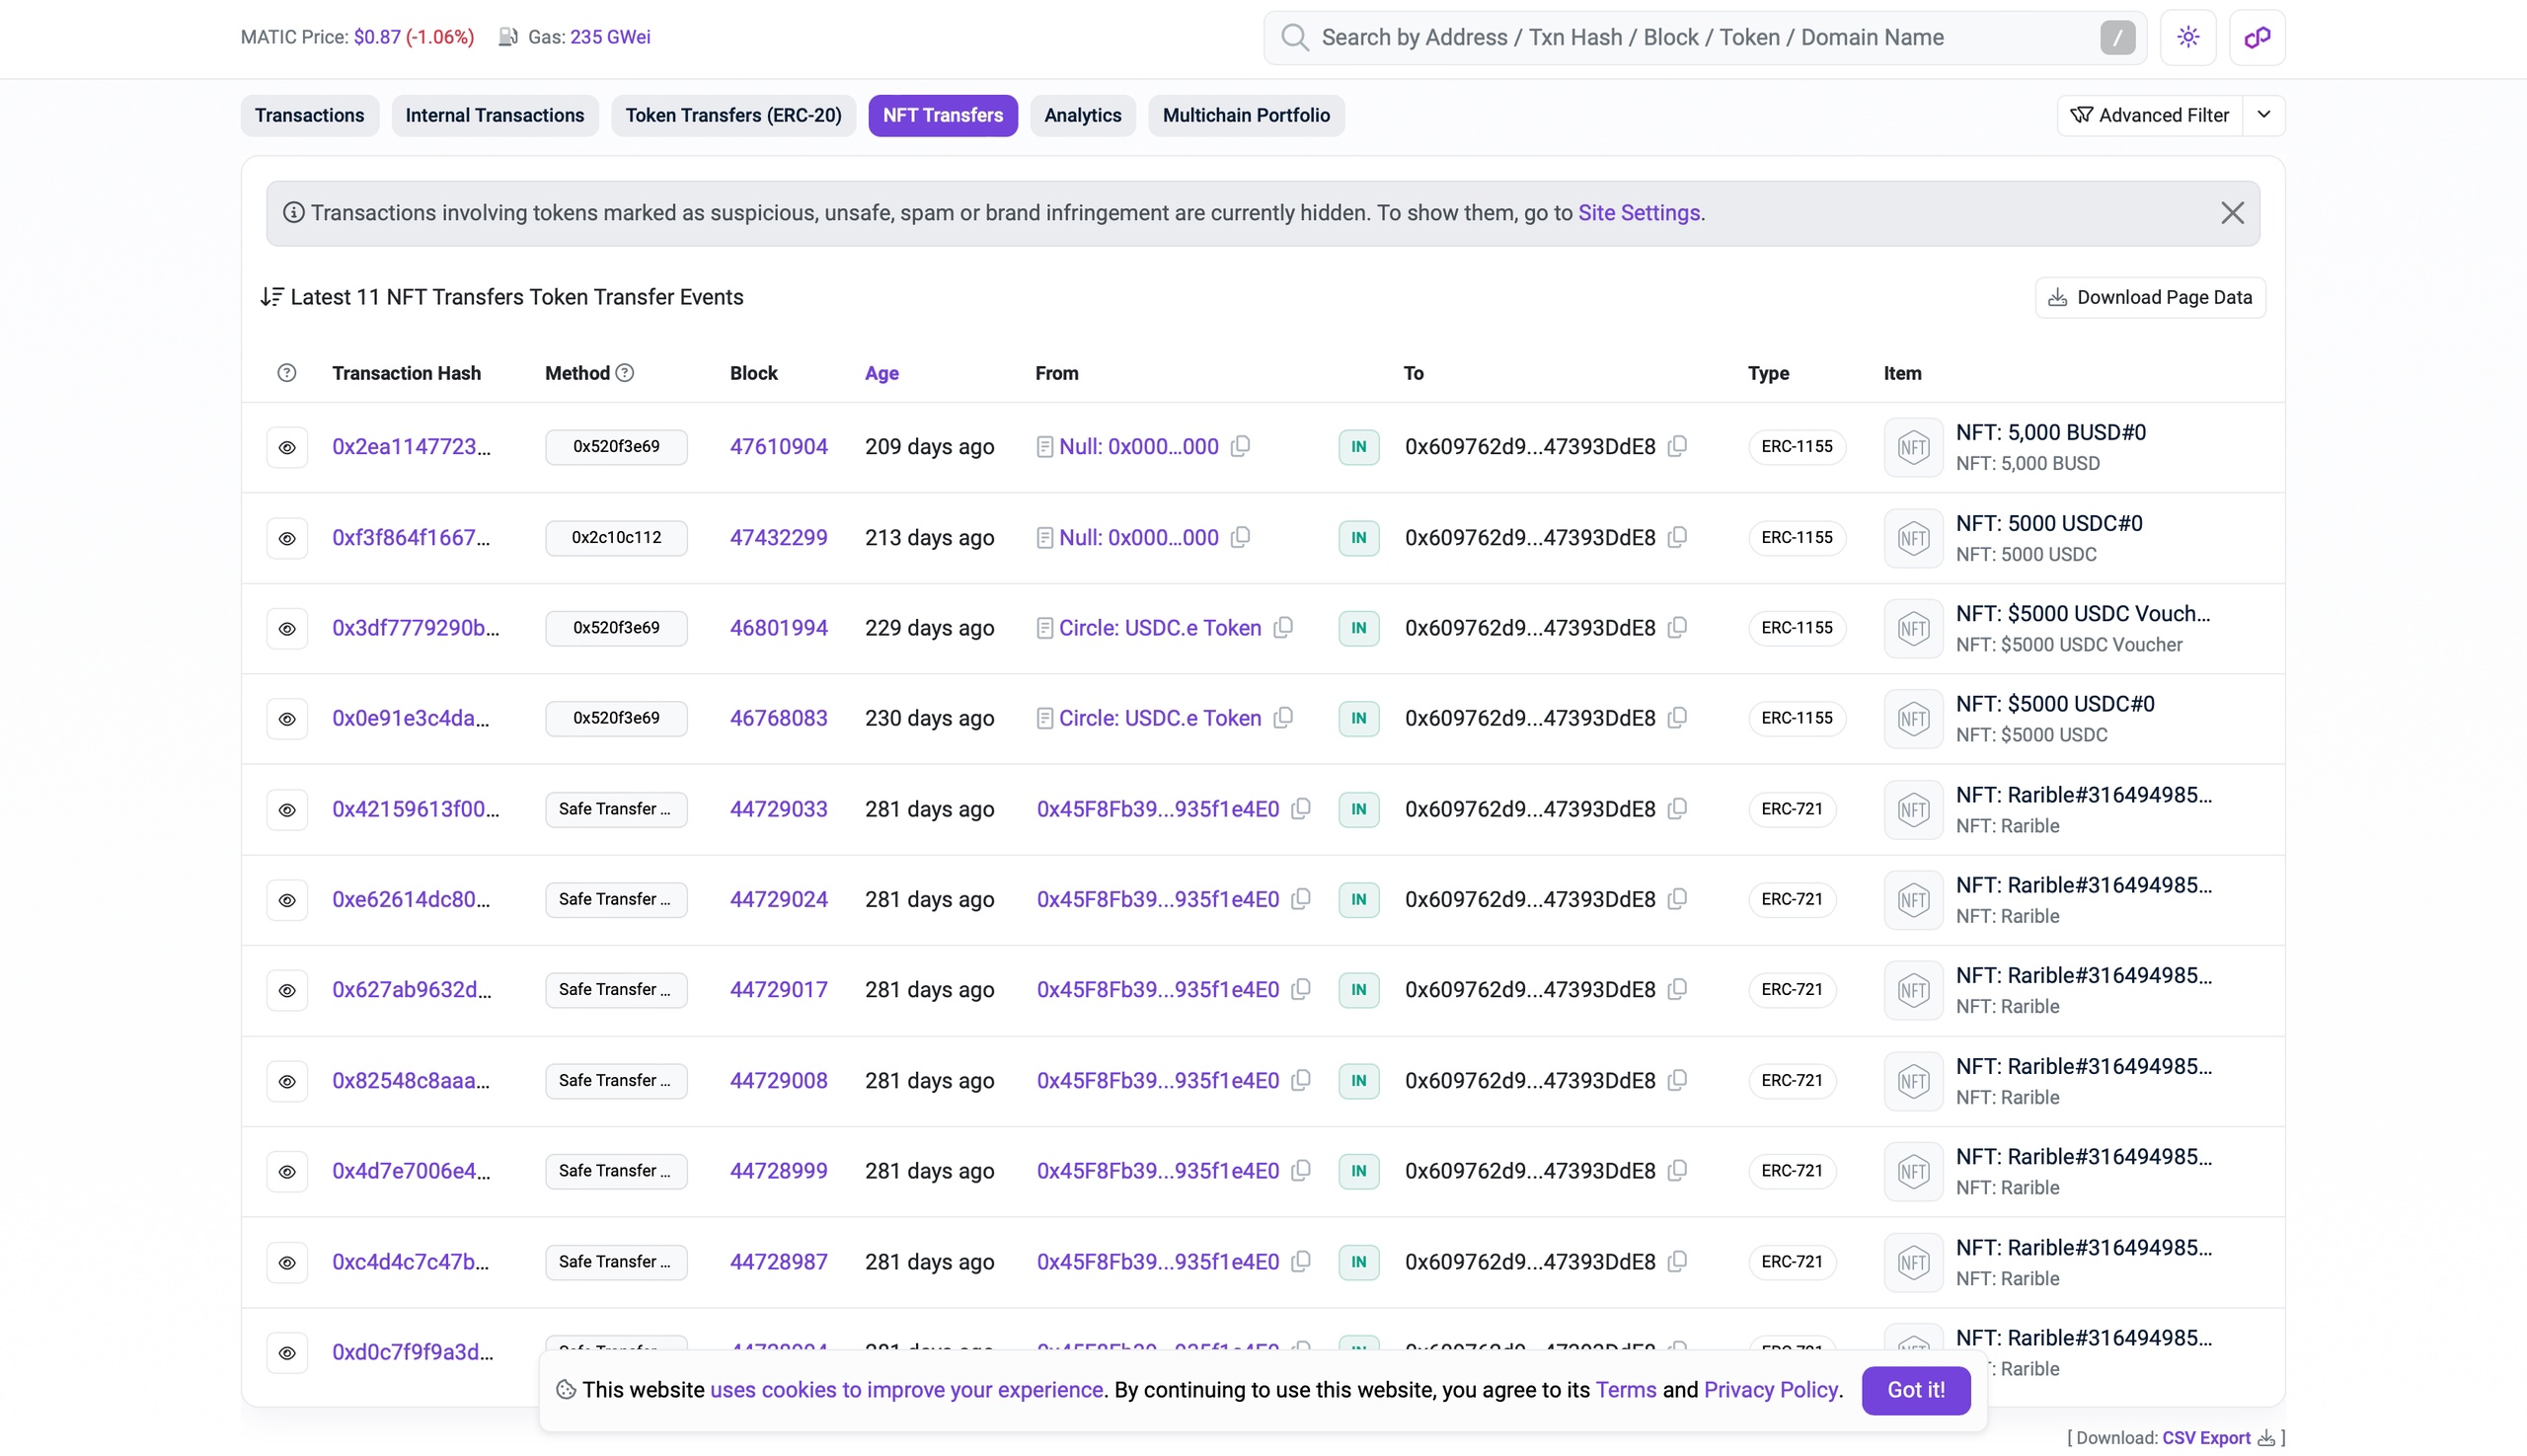Toggle the light/dark theme sun icon
The image size is (2527, 1456).
(2187, 37)
